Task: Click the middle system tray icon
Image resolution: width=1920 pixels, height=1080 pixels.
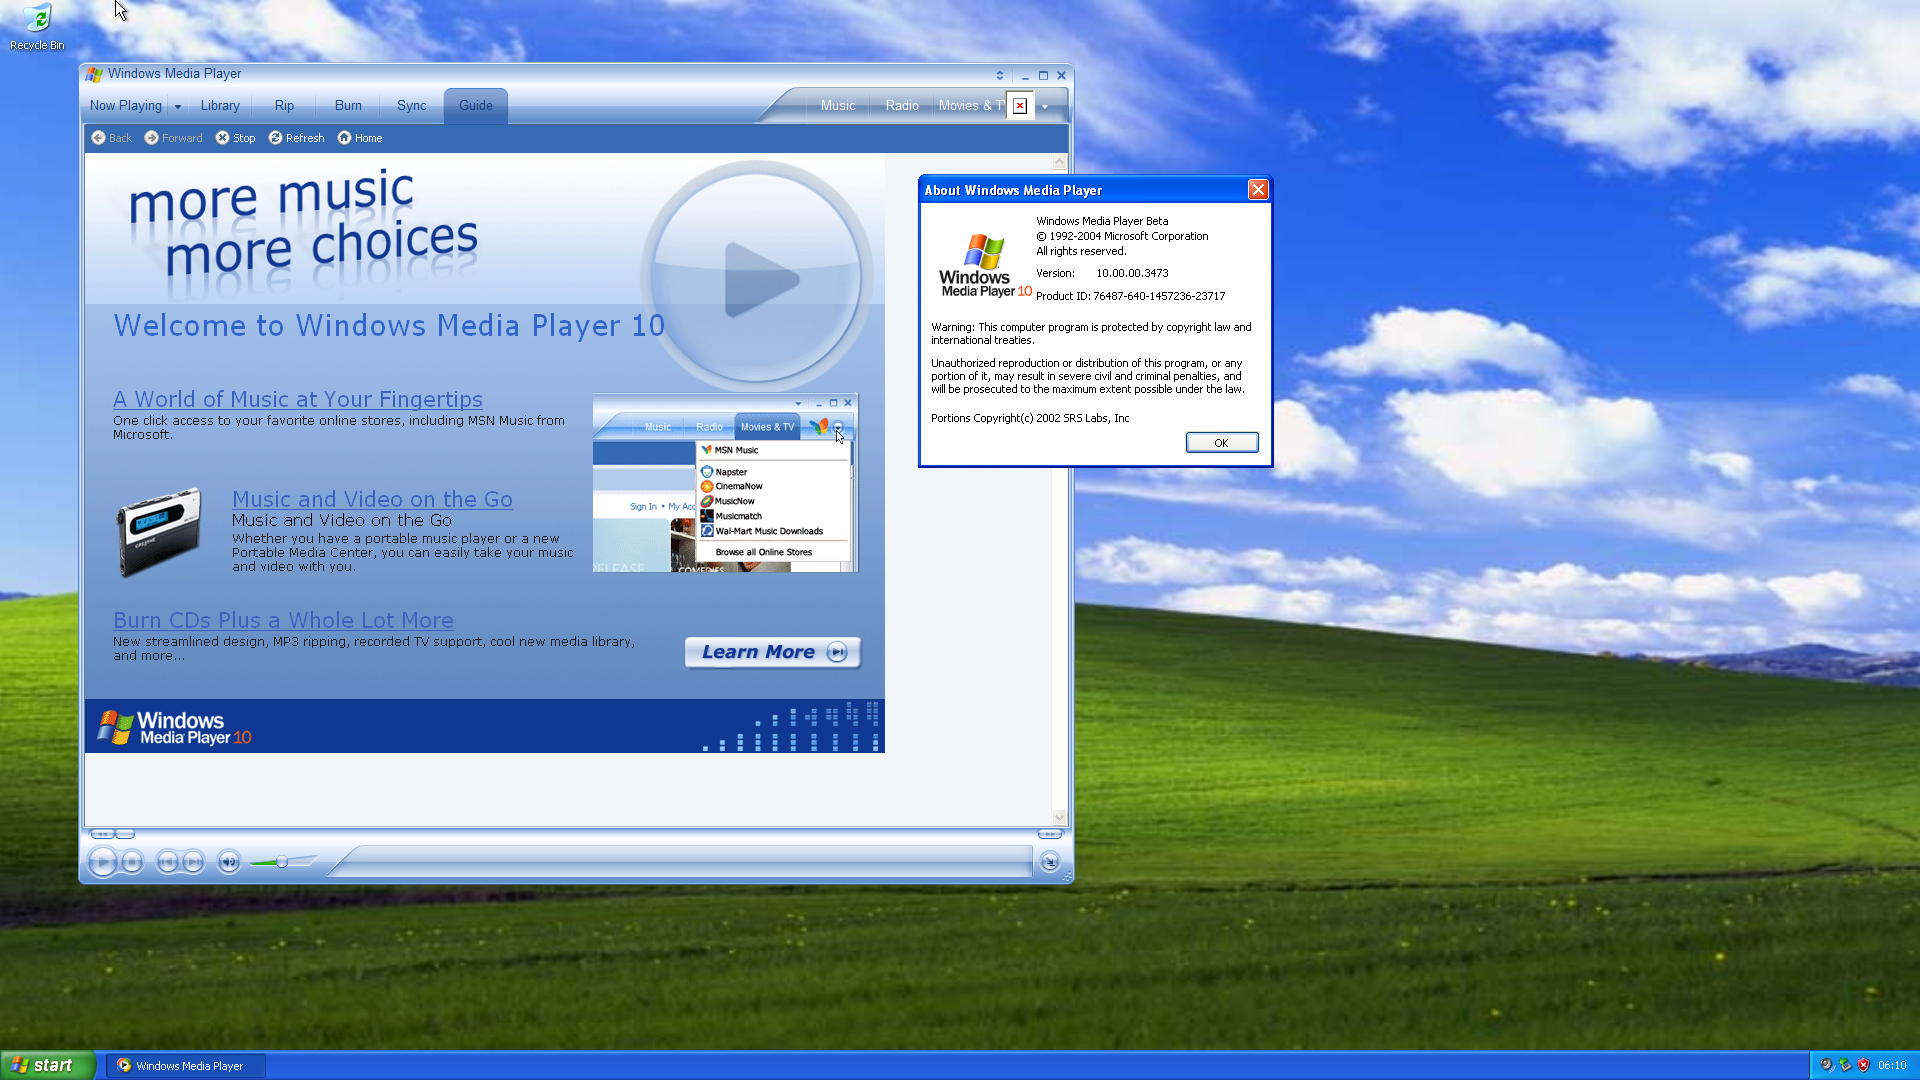Action: (x=1845, y=1065)
